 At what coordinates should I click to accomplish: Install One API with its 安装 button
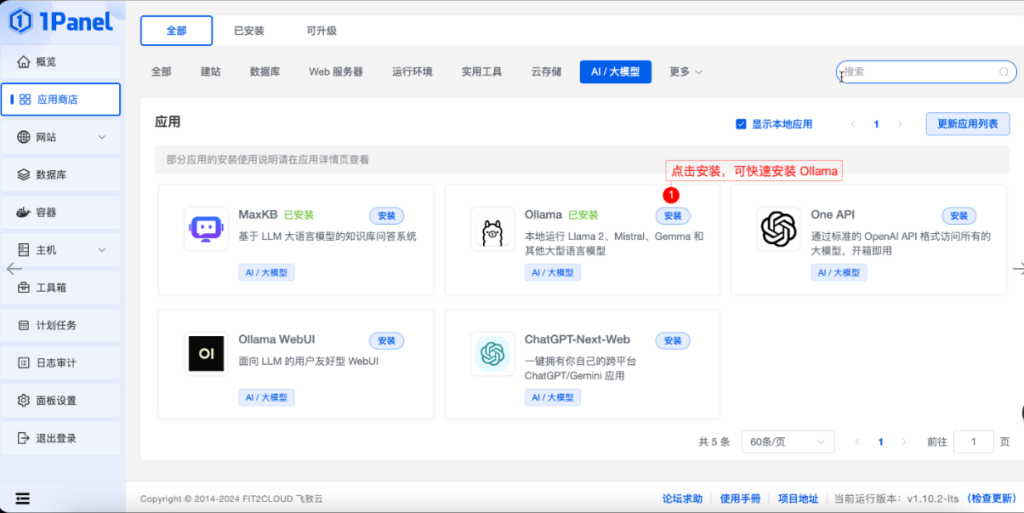(x=959, y=215)
